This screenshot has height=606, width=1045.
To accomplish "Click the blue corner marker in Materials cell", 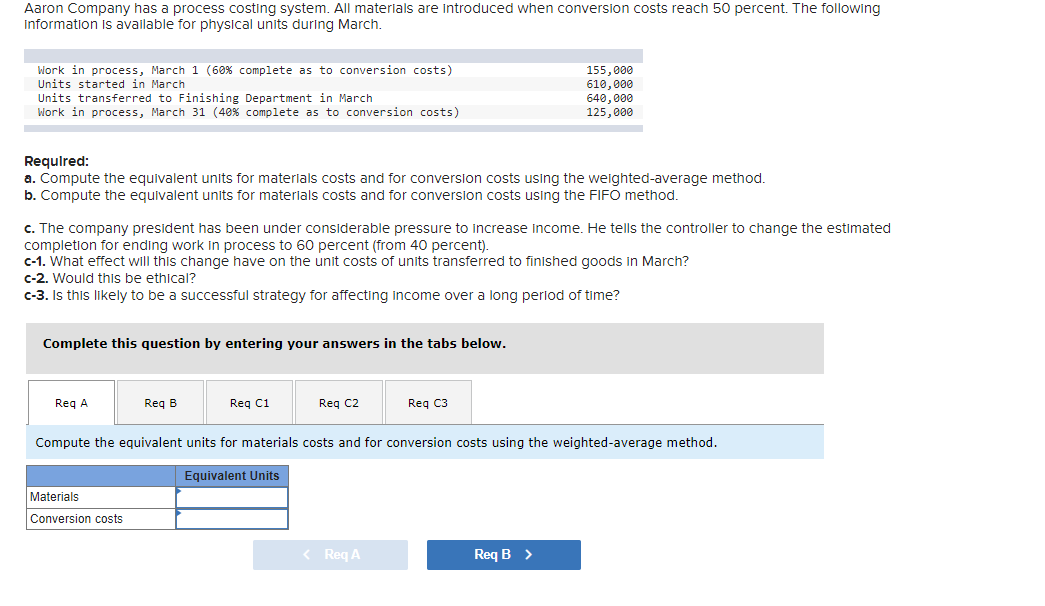I will coord(180,491).
